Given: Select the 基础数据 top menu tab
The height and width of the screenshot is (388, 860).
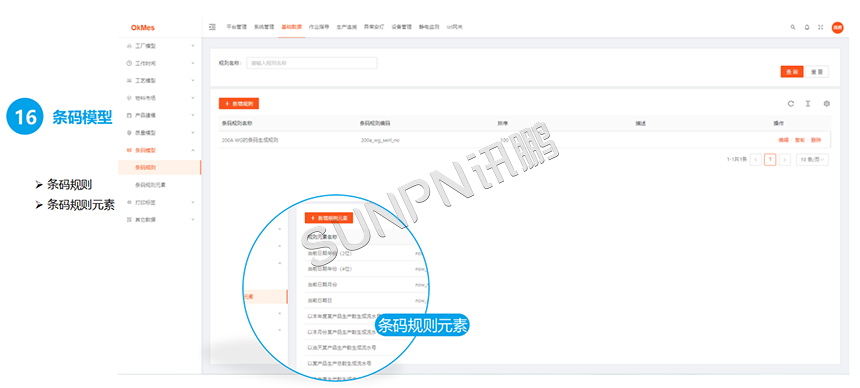Looking at the screenshot, I should click(x=291, y=26).
